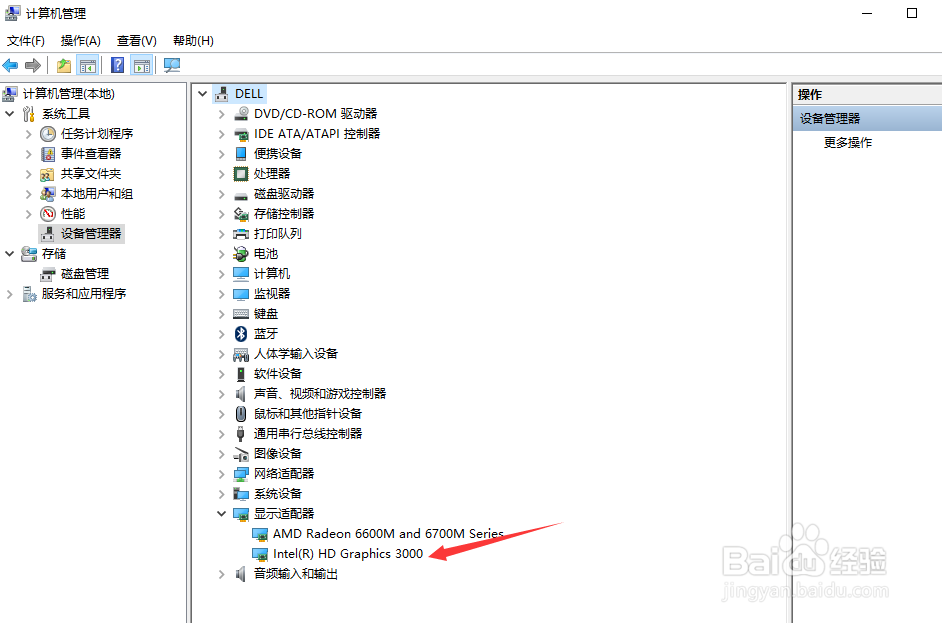This screenshot has width=942, height=623.
Task: Click the 通用串行总线控制器 USB icon
Action: (x=241, y=434)
